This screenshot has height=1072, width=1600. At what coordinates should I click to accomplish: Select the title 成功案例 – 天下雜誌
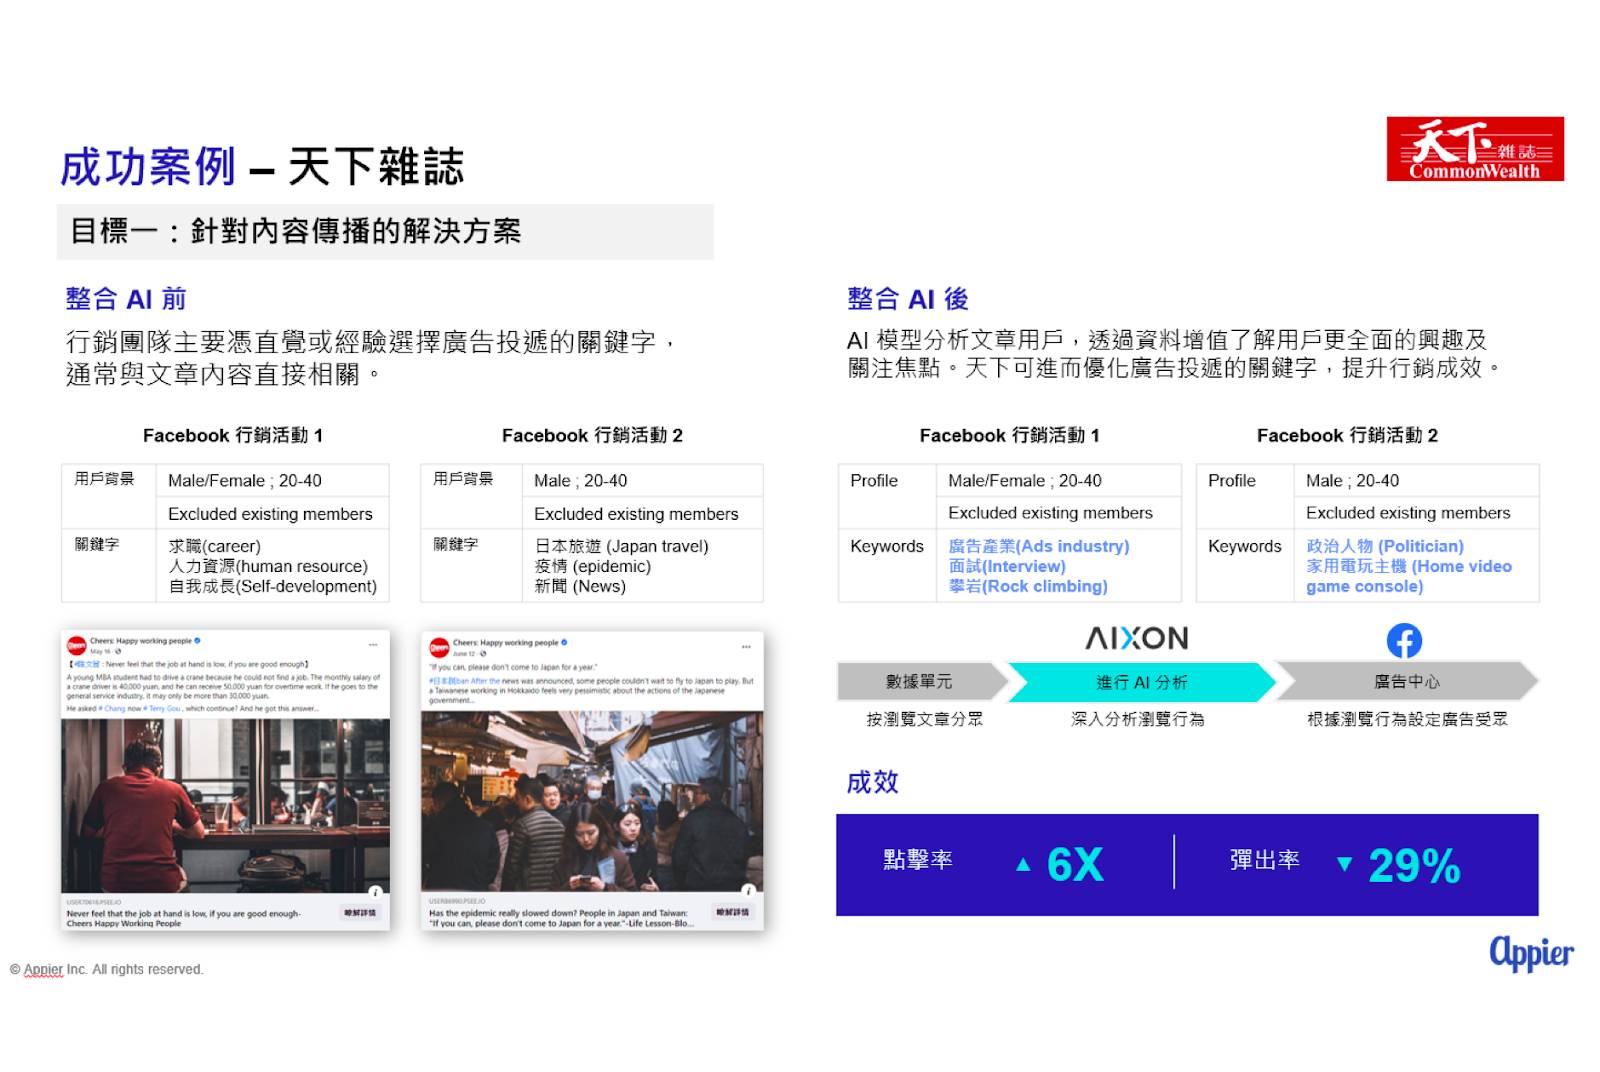(262, 167)
